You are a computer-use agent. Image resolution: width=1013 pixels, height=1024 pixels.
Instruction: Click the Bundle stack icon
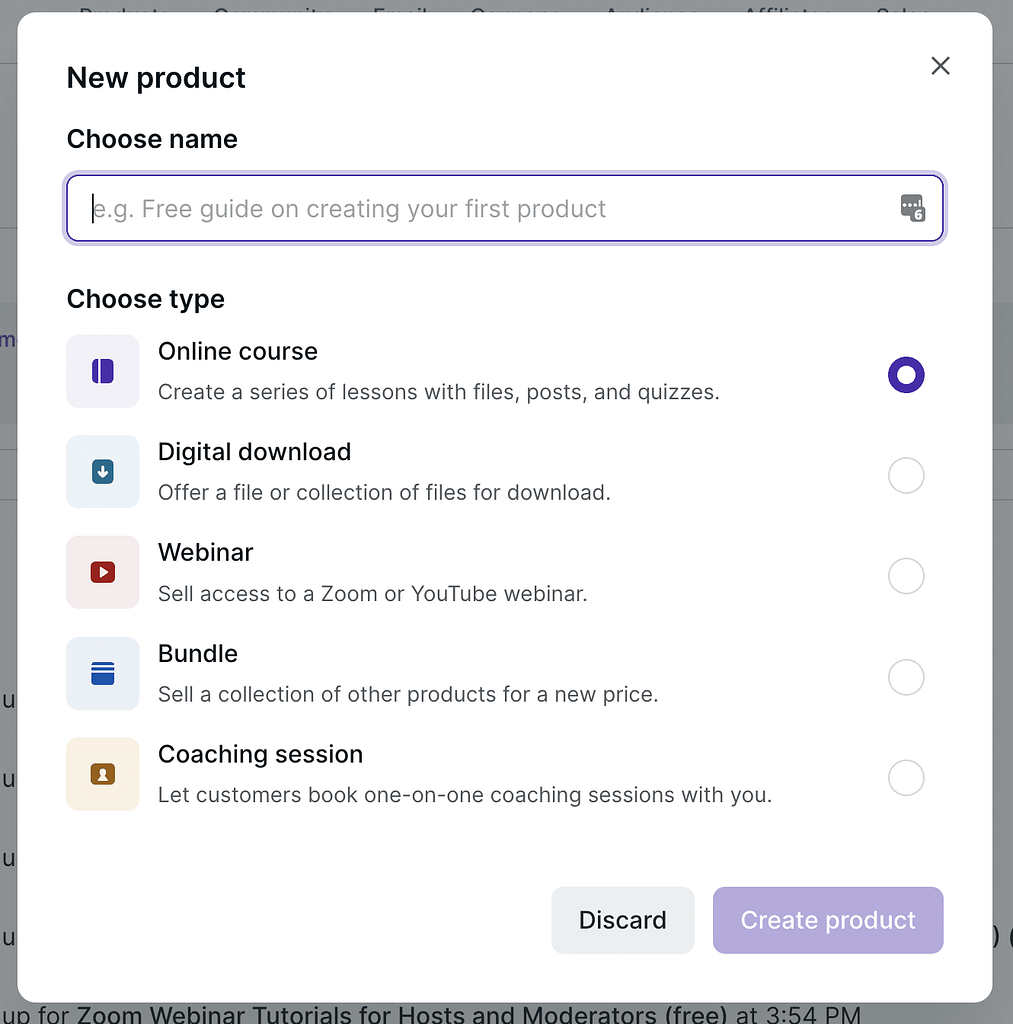pyautogui.click(x=102, y=673)
